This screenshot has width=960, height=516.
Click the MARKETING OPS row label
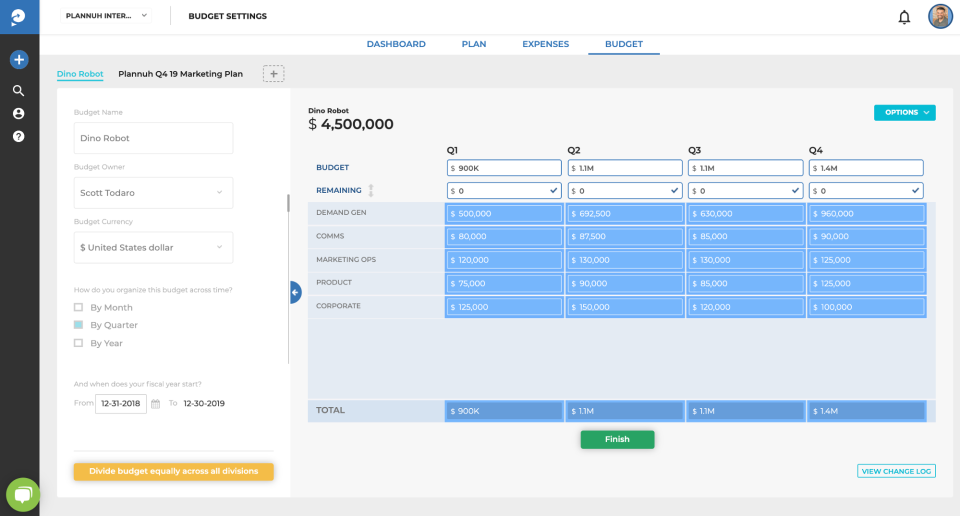(346, 260)
